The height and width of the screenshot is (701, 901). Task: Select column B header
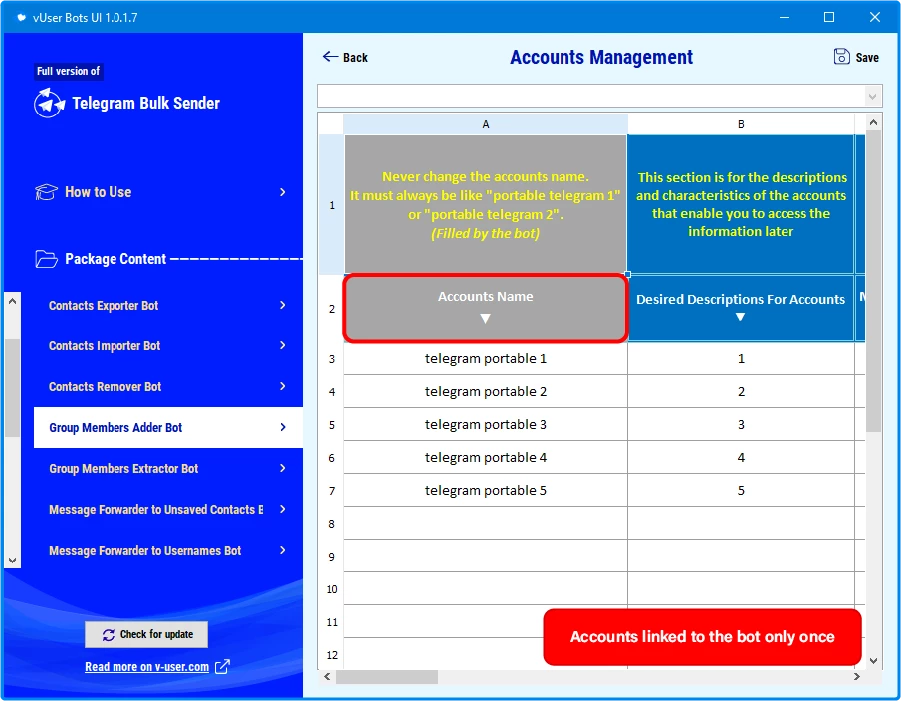pyautogui.click(x=741, y=124)
